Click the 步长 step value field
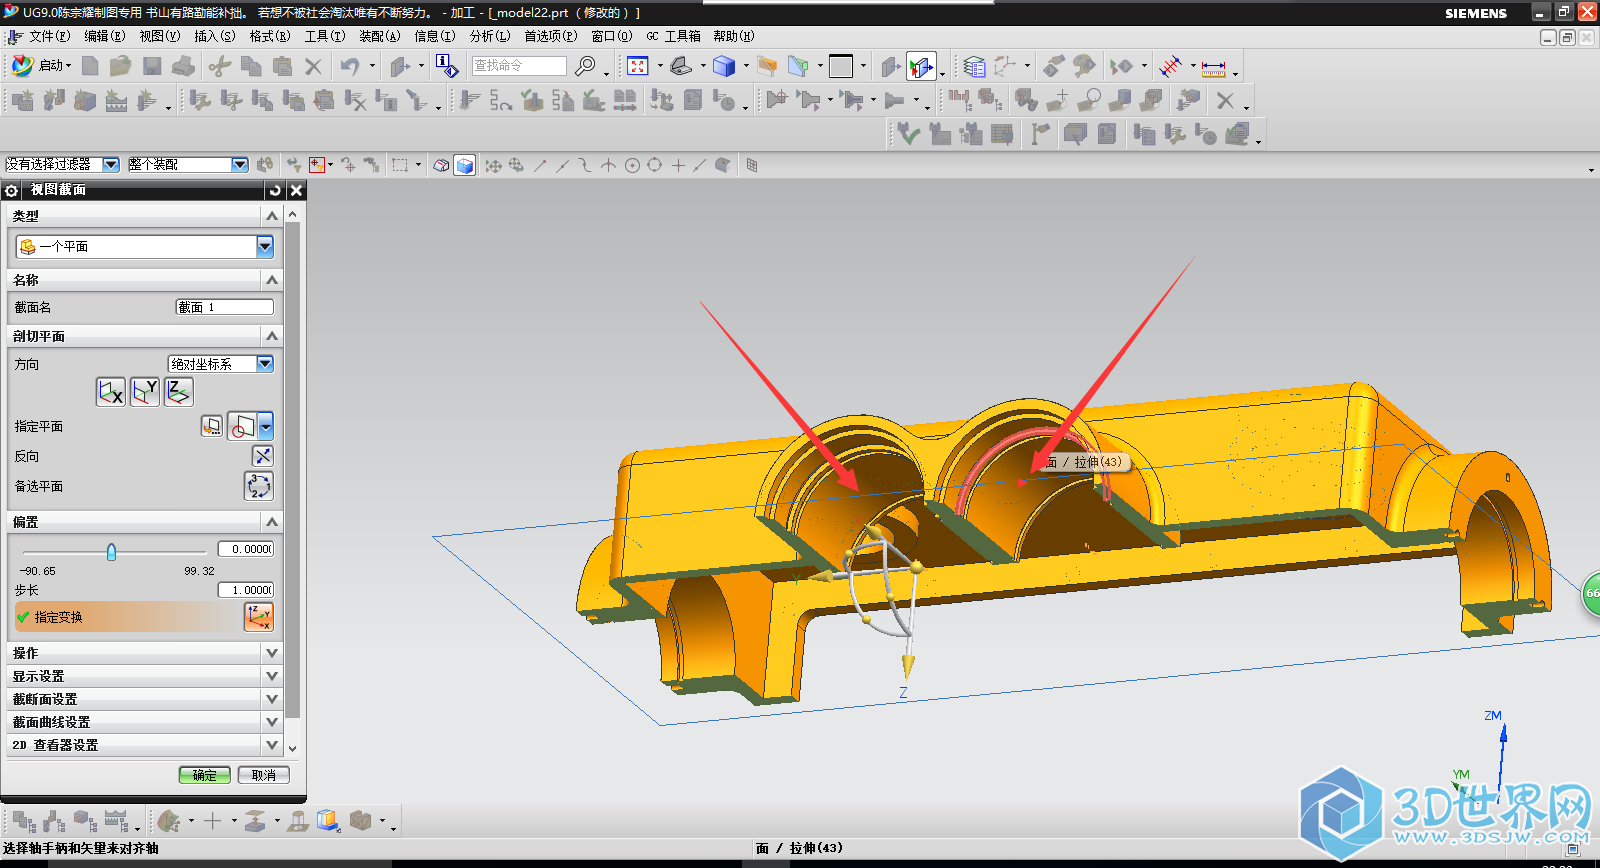 tap(245, 590)
